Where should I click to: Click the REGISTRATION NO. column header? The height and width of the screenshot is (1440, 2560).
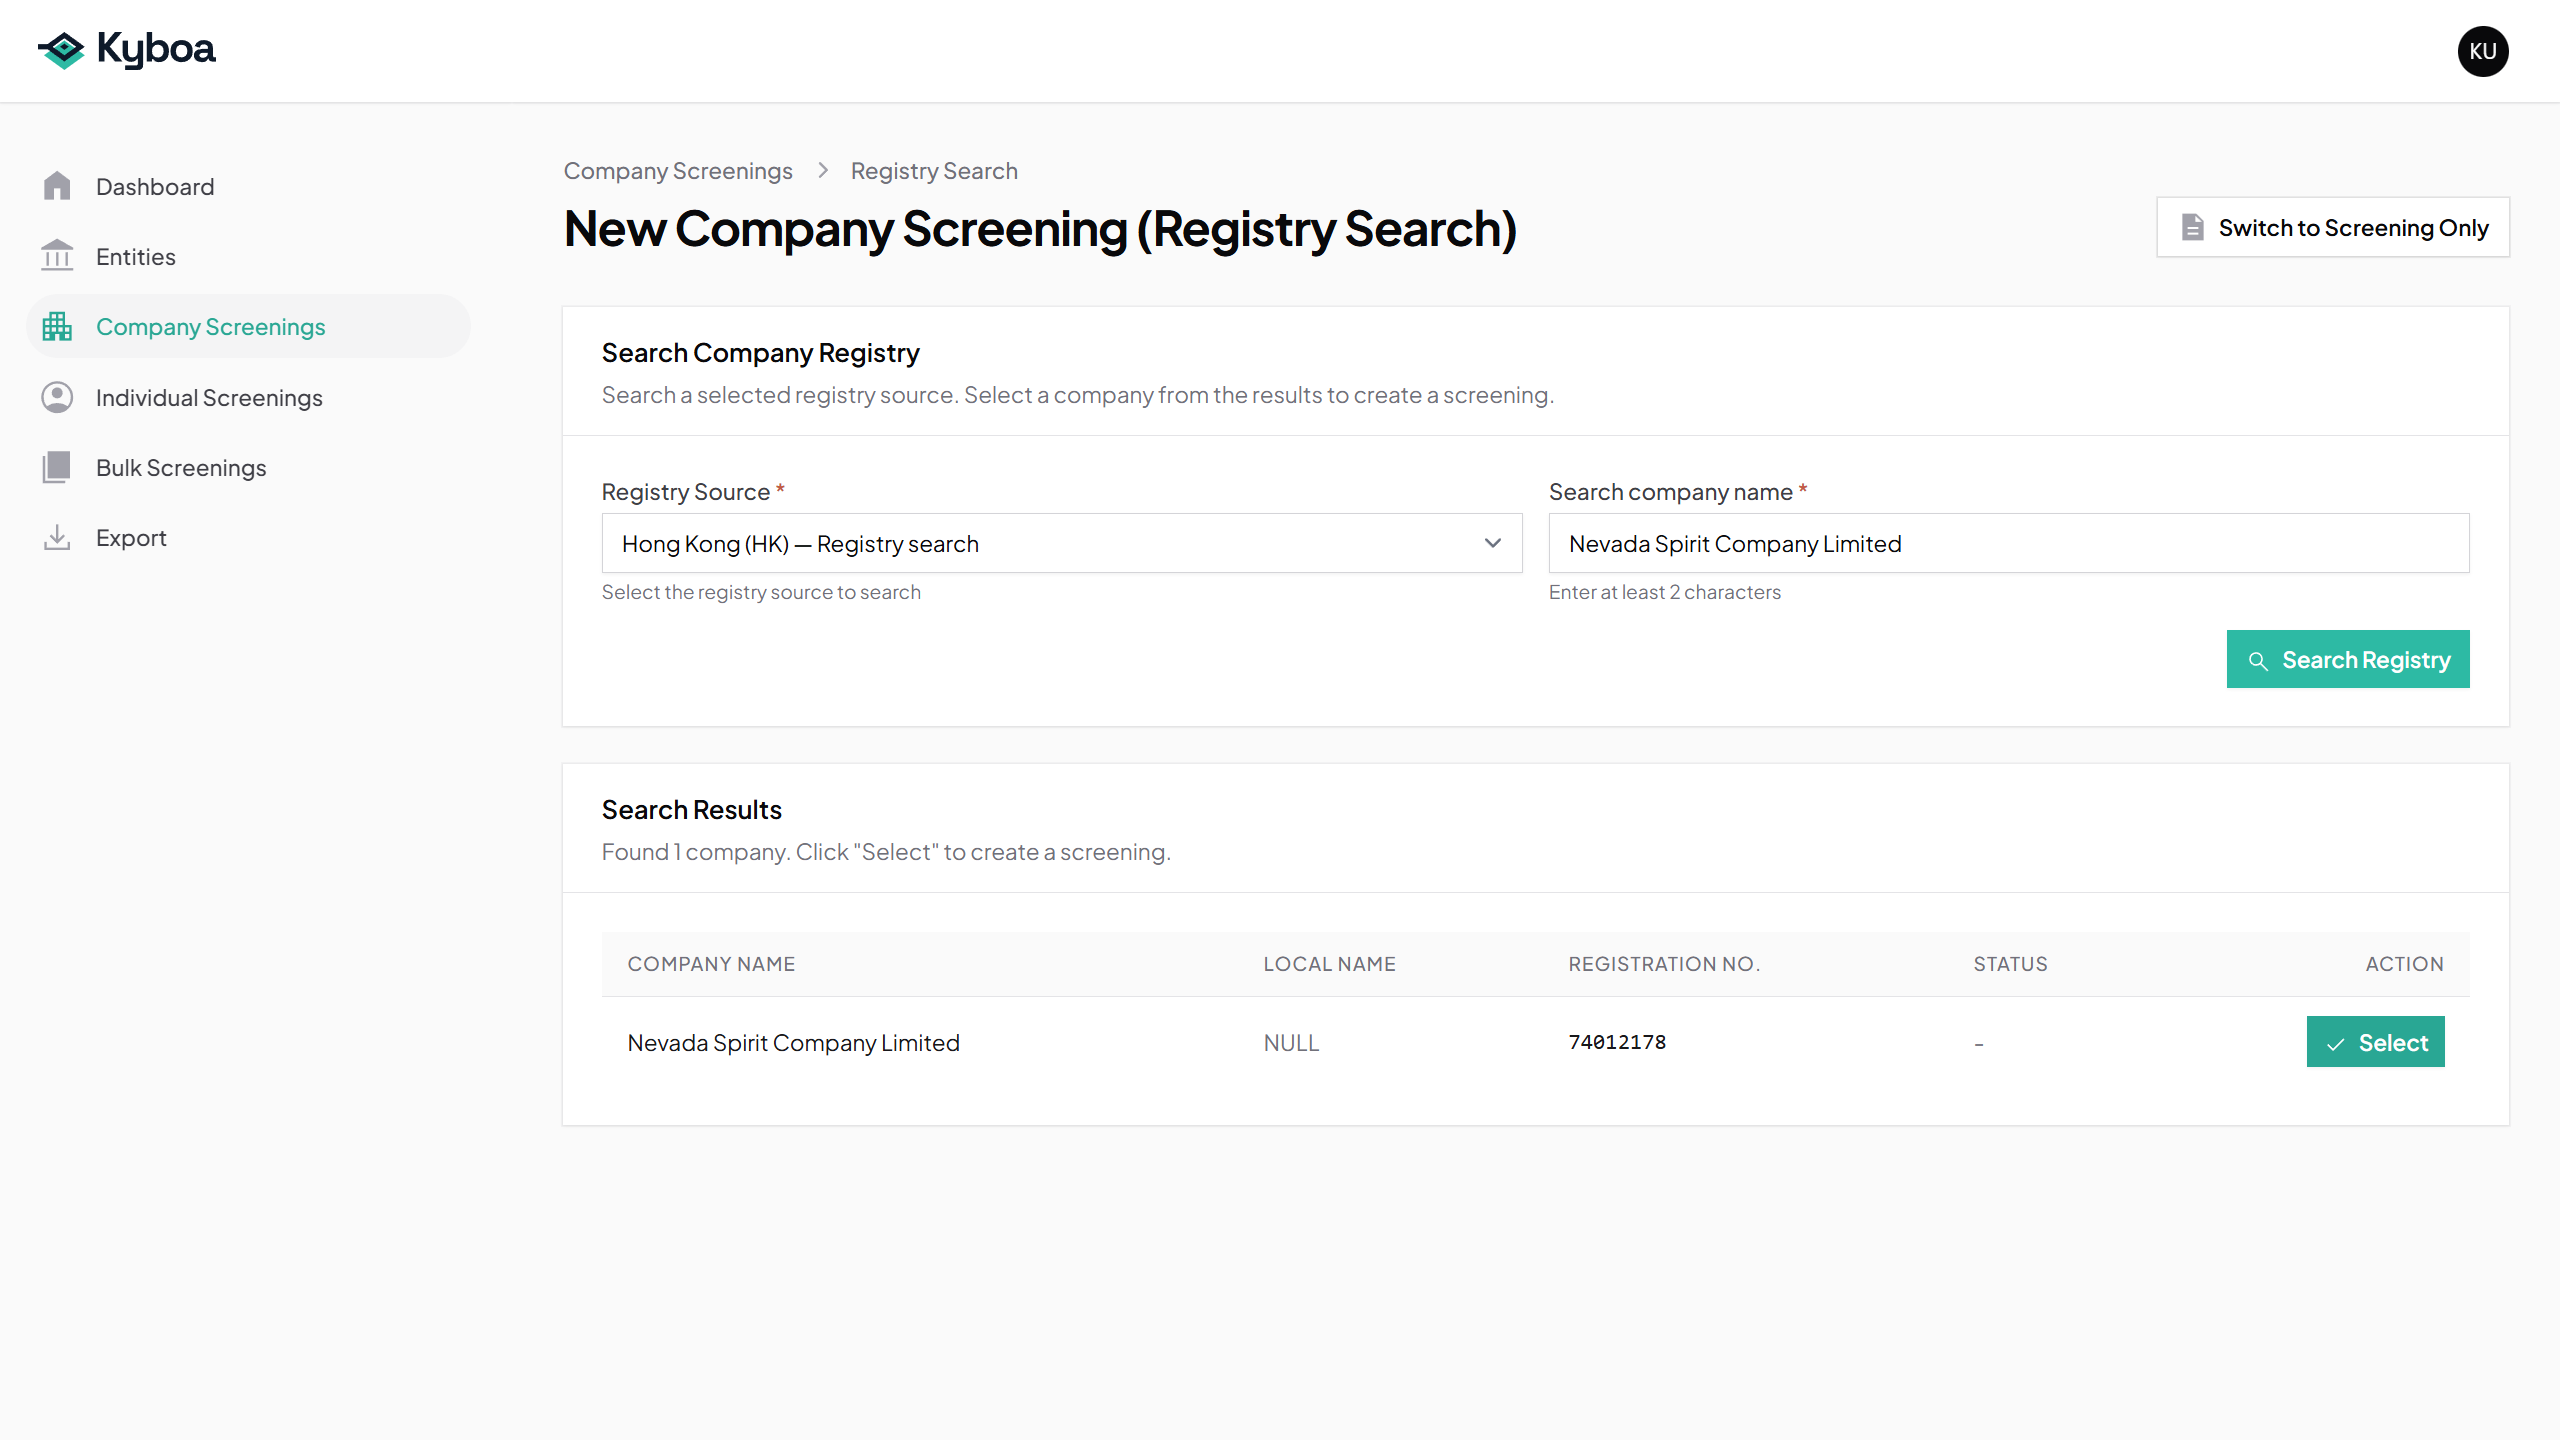1664,964
